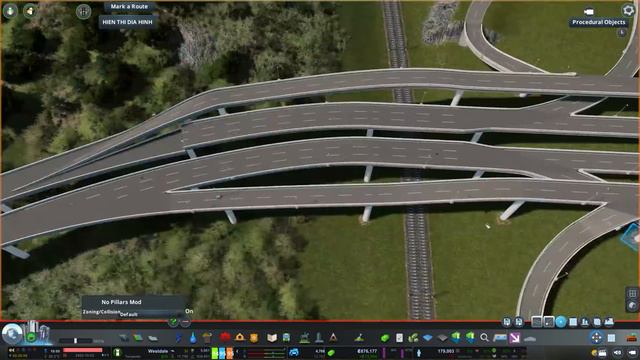640x360 pixels.
Task: Toggle the first square grid mode button
Action: coord(537,322)
